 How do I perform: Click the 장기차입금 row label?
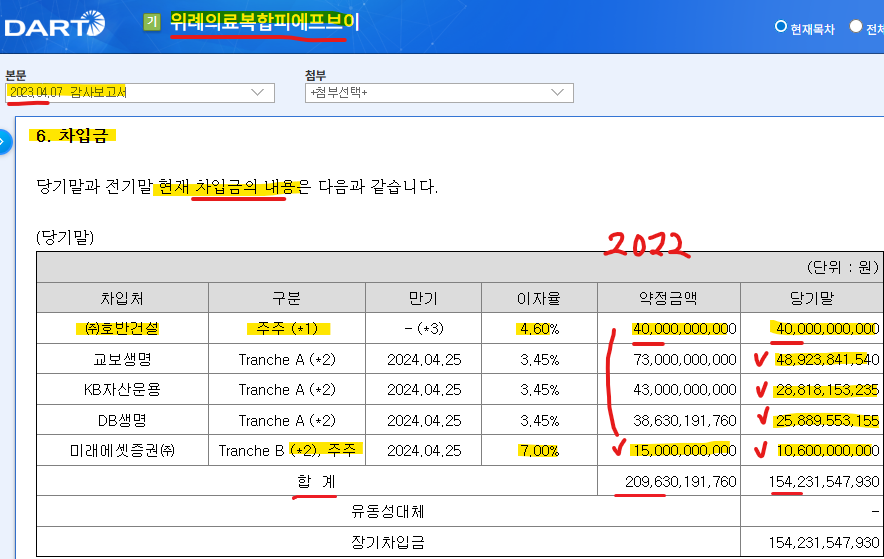[x=388, y=542]
